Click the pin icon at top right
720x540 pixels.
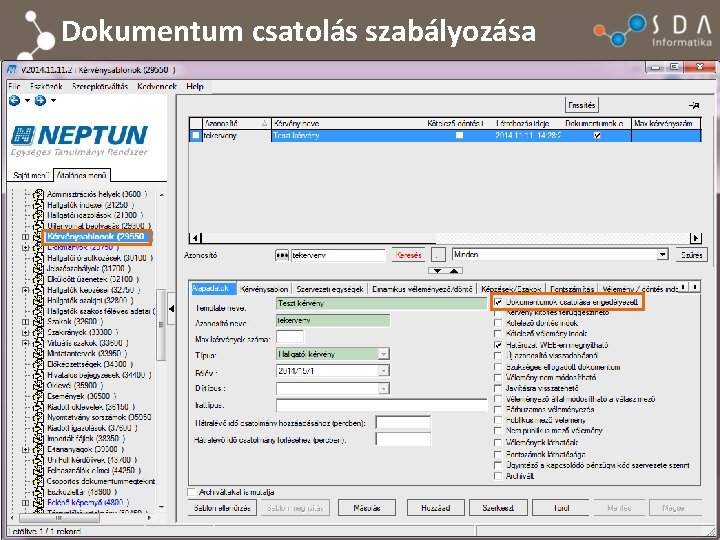coord(694,106)
